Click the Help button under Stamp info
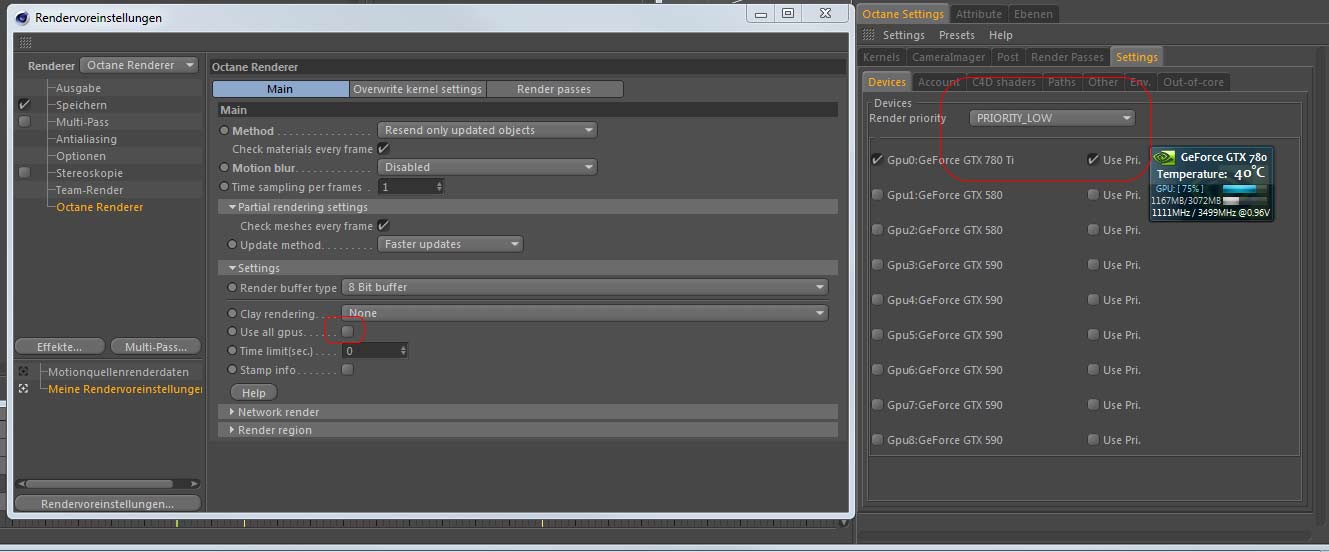 (x=254, y=392)
